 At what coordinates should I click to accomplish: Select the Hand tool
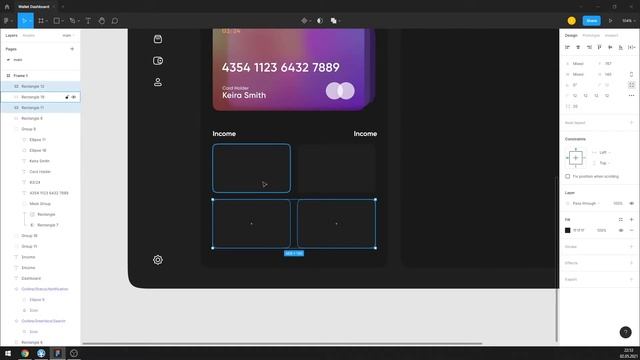pos(102,20)
